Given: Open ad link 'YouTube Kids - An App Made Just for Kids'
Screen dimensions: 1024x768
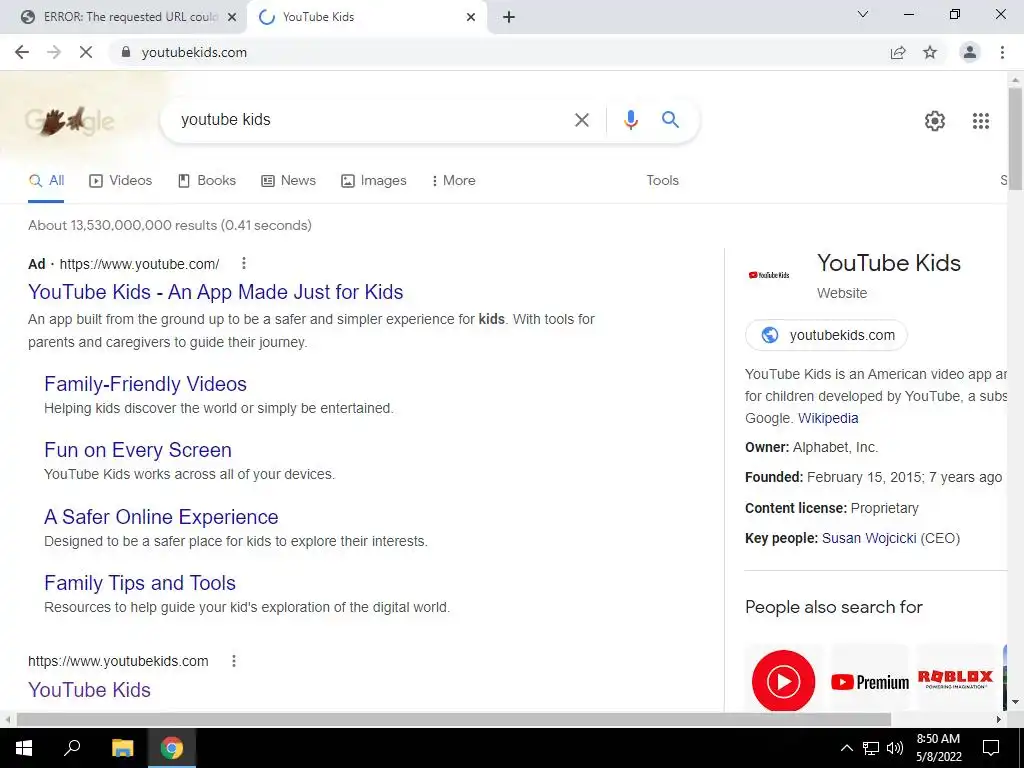Looking at the screenshot, I should click(x=216, y=292).
